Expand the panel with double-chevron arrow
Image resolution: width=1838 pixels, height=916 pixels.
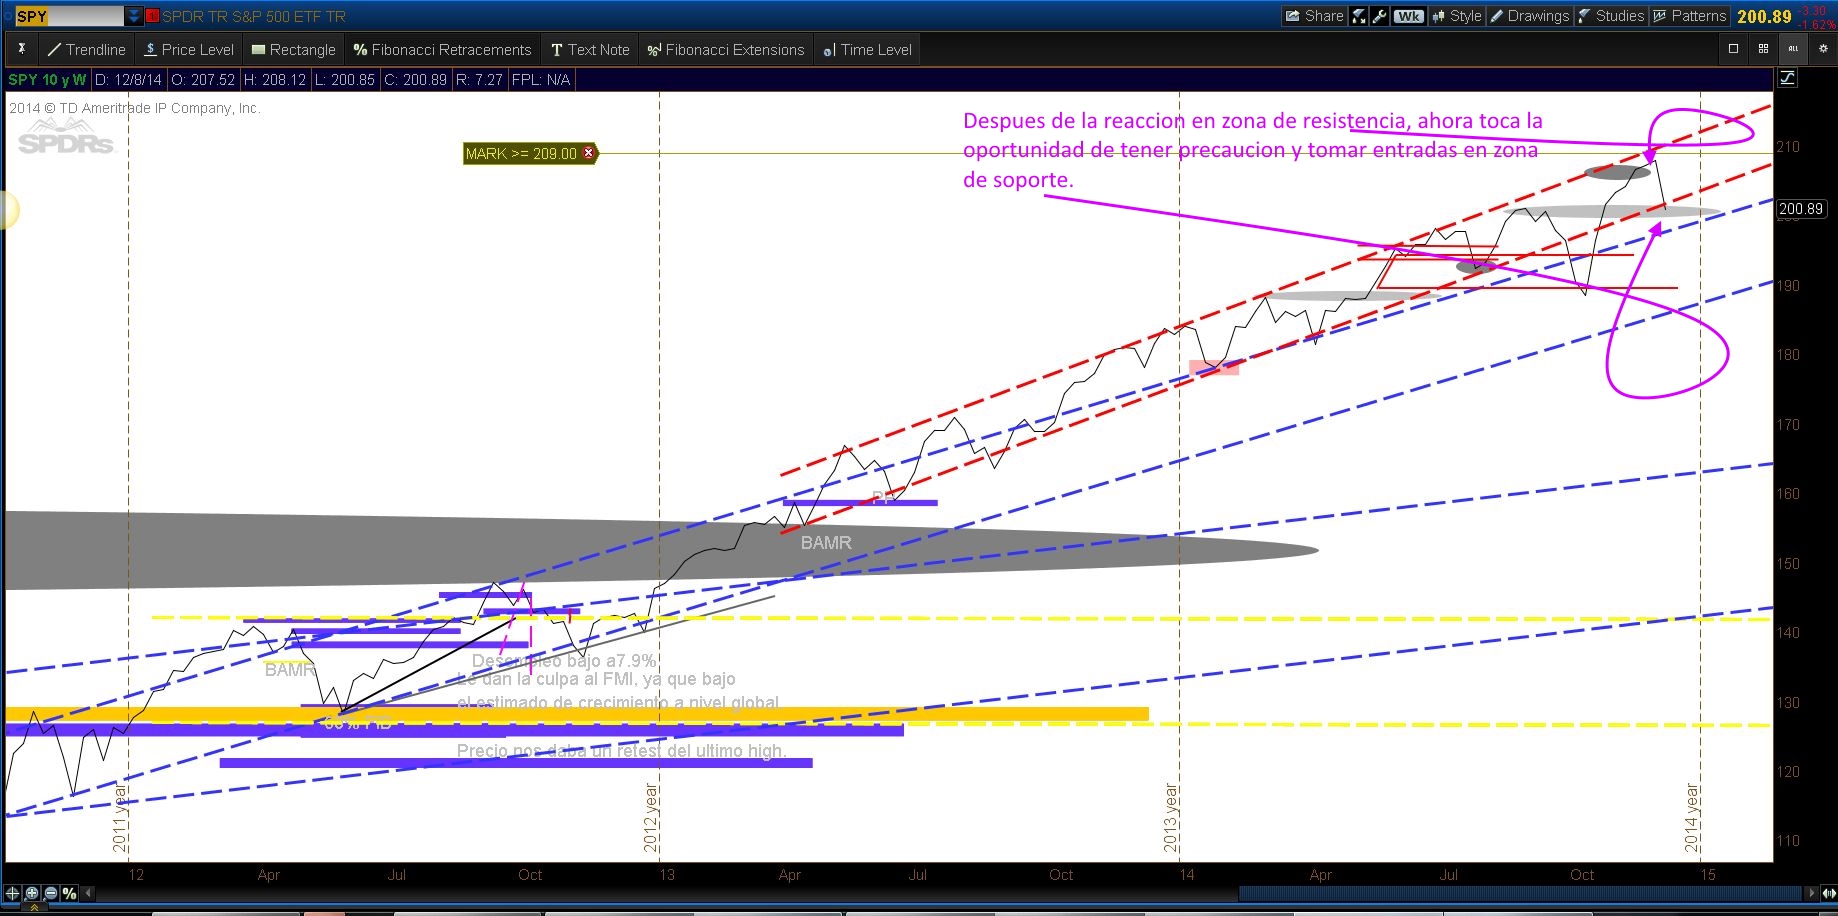(33, 908)
